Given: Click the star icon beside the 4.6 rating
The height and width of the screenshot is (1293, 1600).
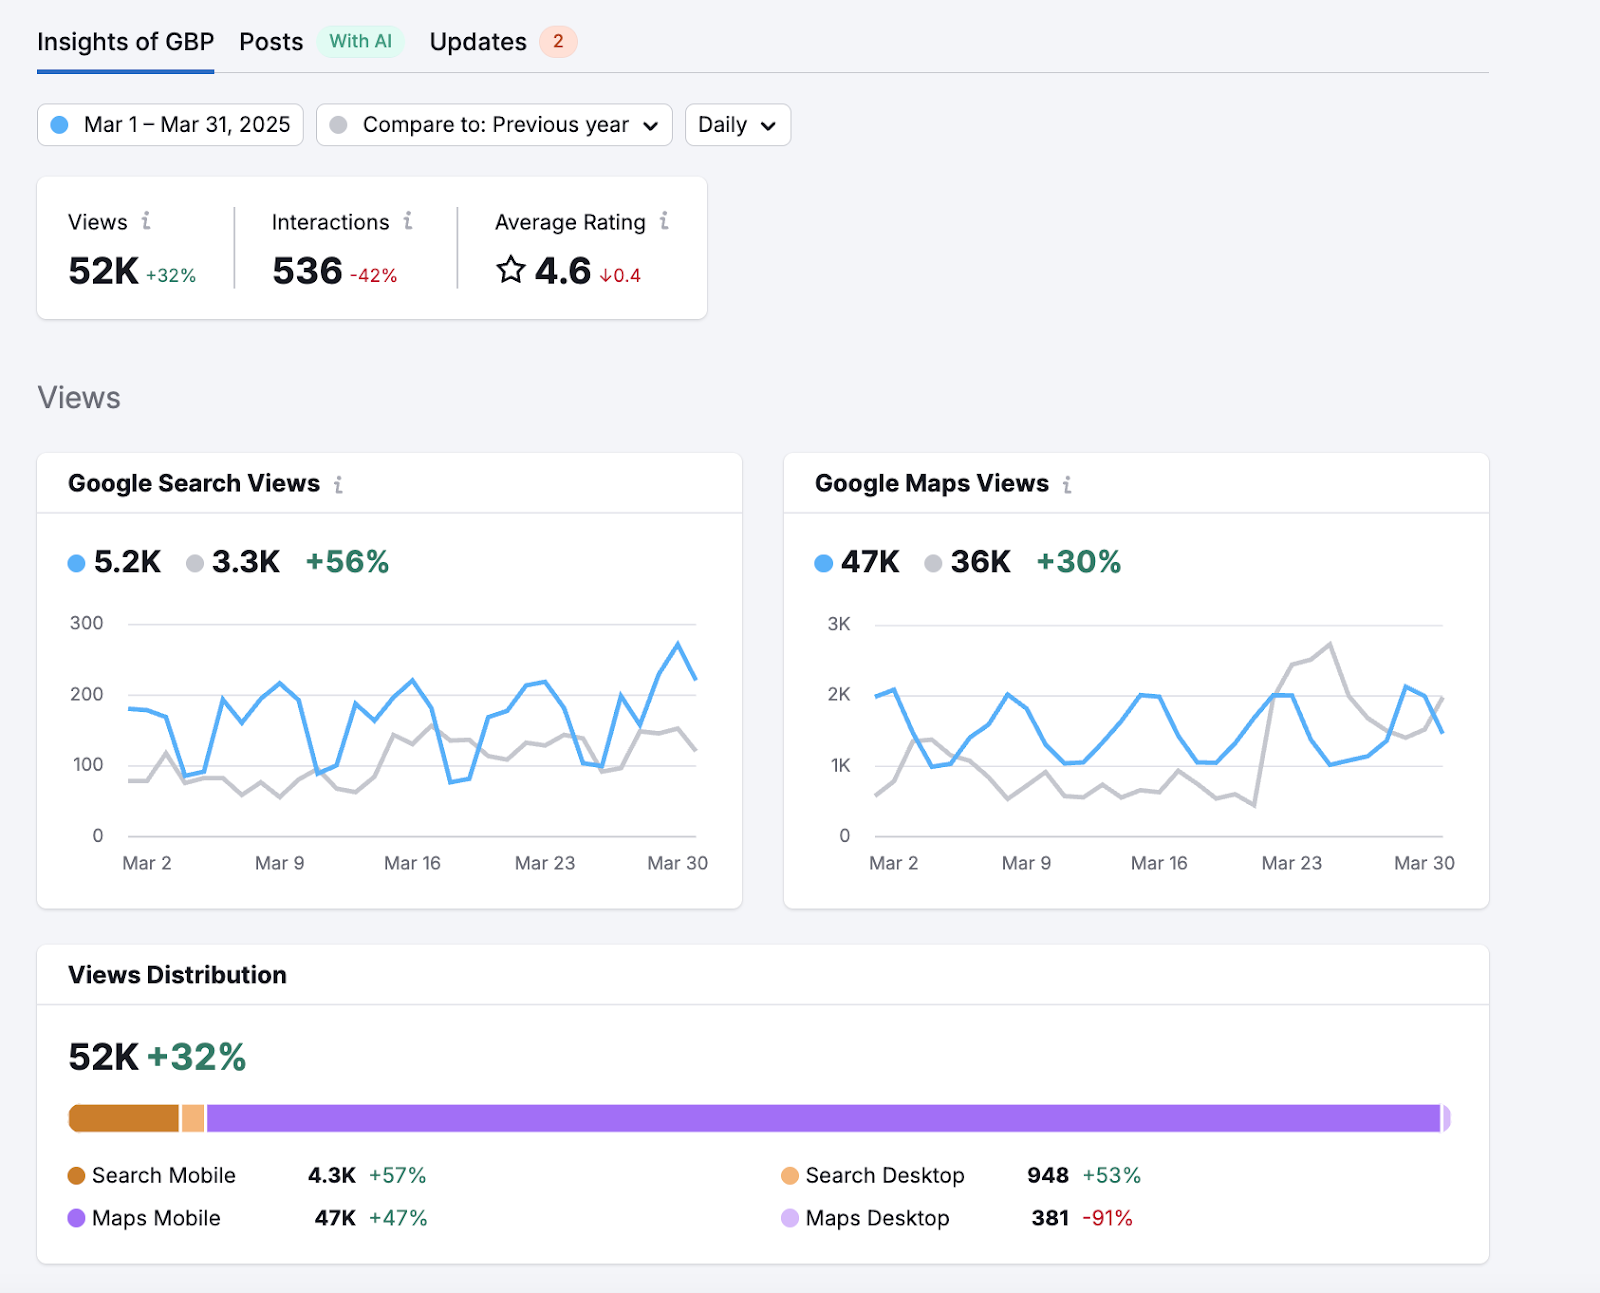Looking at the screenshot, I should [511, 270].
